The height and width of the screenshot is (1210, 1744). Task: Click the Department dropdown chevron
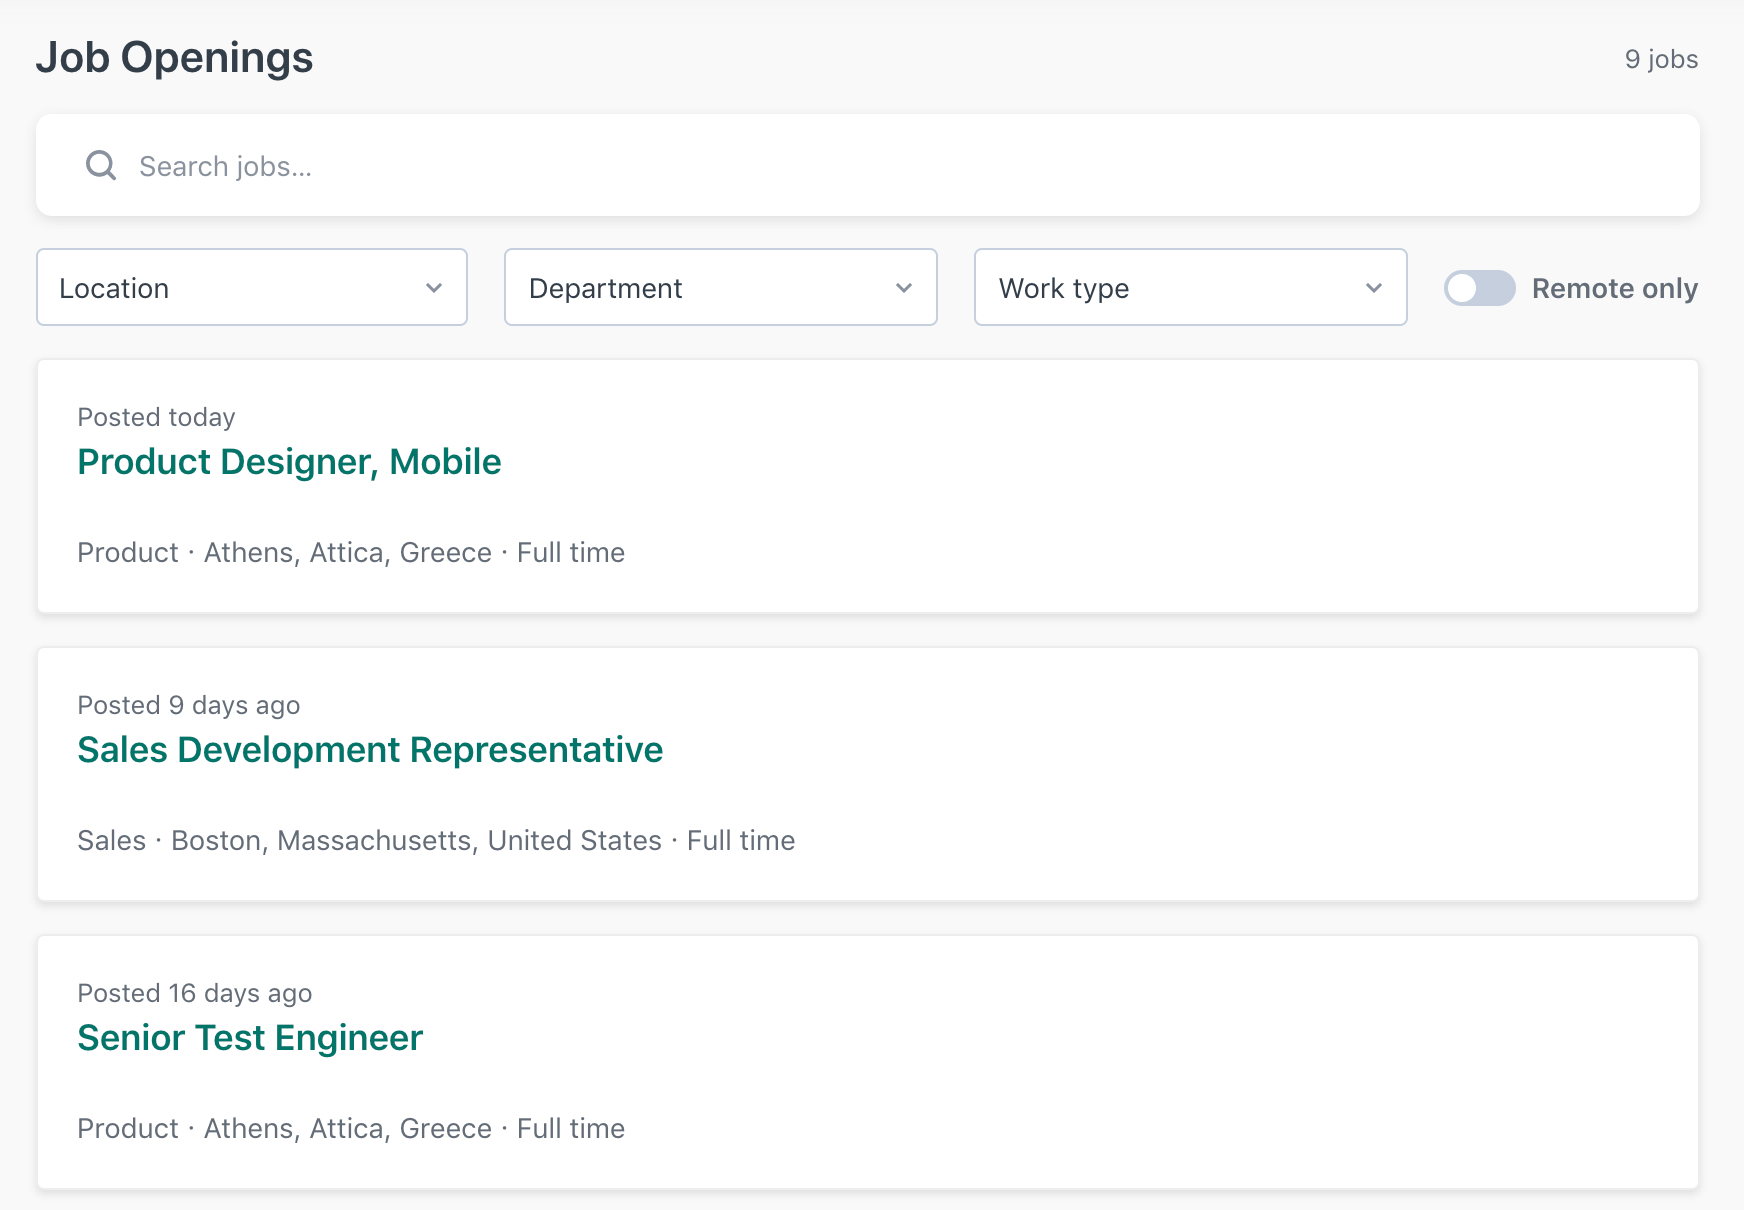click(x=904, y=288)
